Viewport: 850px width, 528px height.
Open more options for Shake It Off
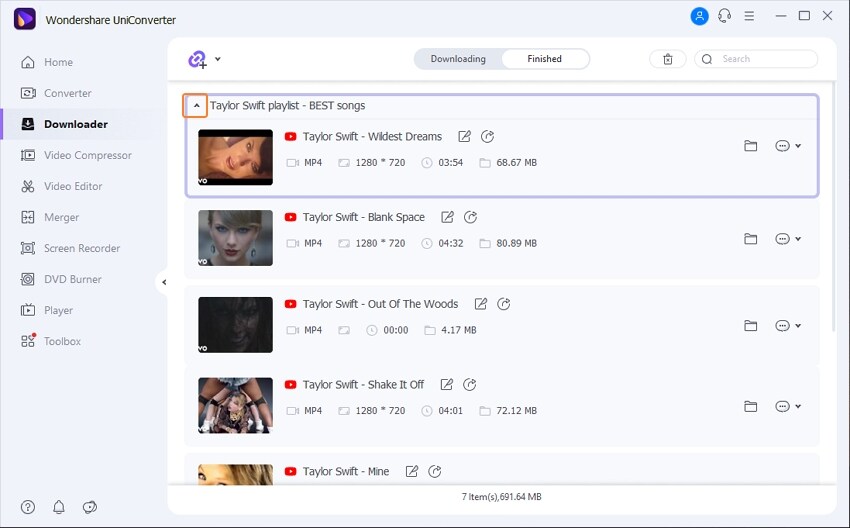[x=782, y=407]
